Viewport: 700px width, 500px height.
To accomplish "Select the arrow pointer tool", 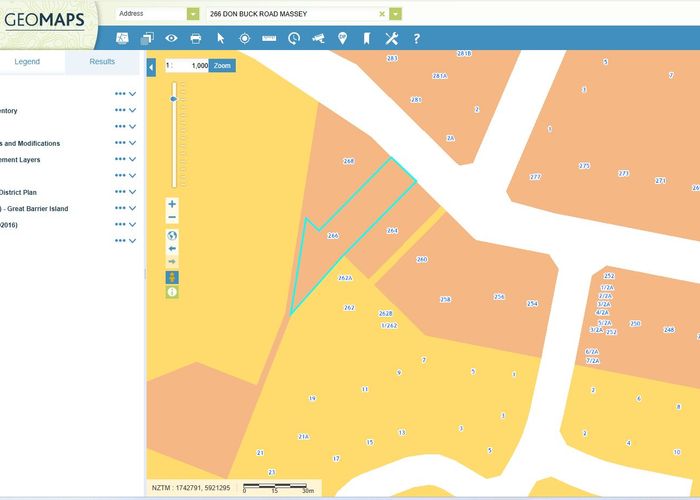I will (221, 38).
